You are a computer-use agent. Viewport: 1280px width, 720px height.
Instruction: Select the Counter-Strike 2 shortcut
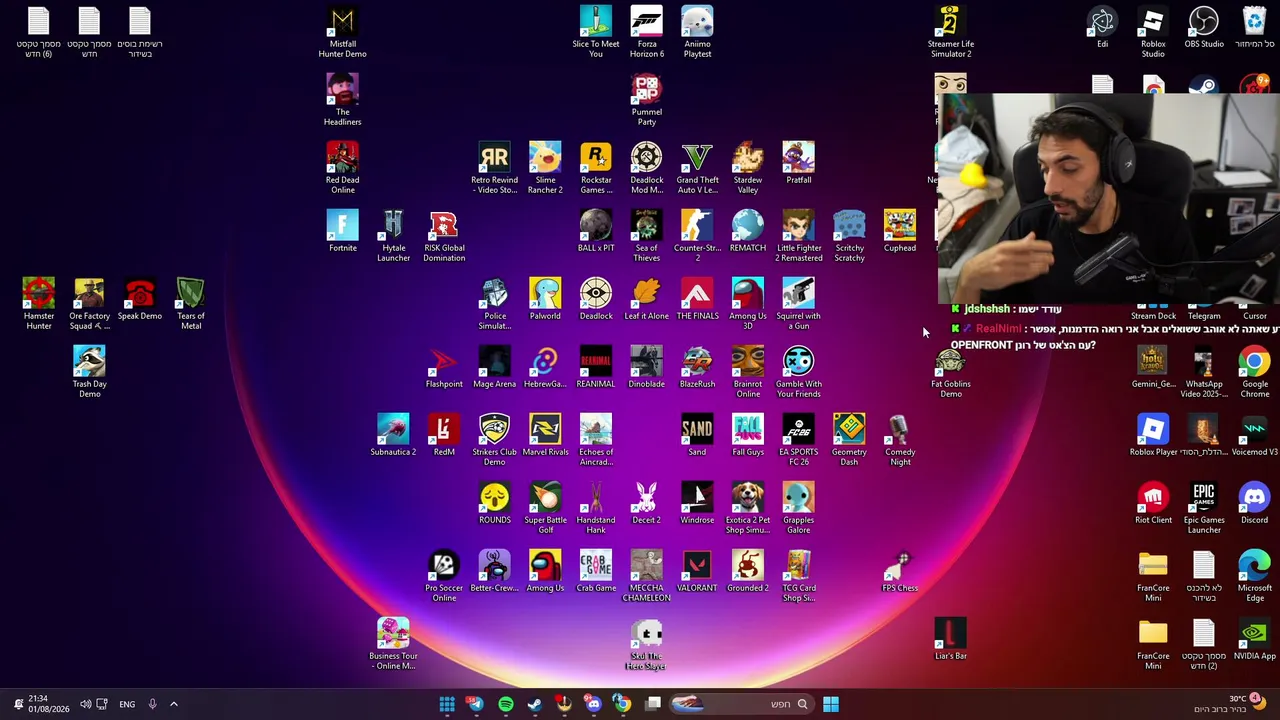coord(697,236)
